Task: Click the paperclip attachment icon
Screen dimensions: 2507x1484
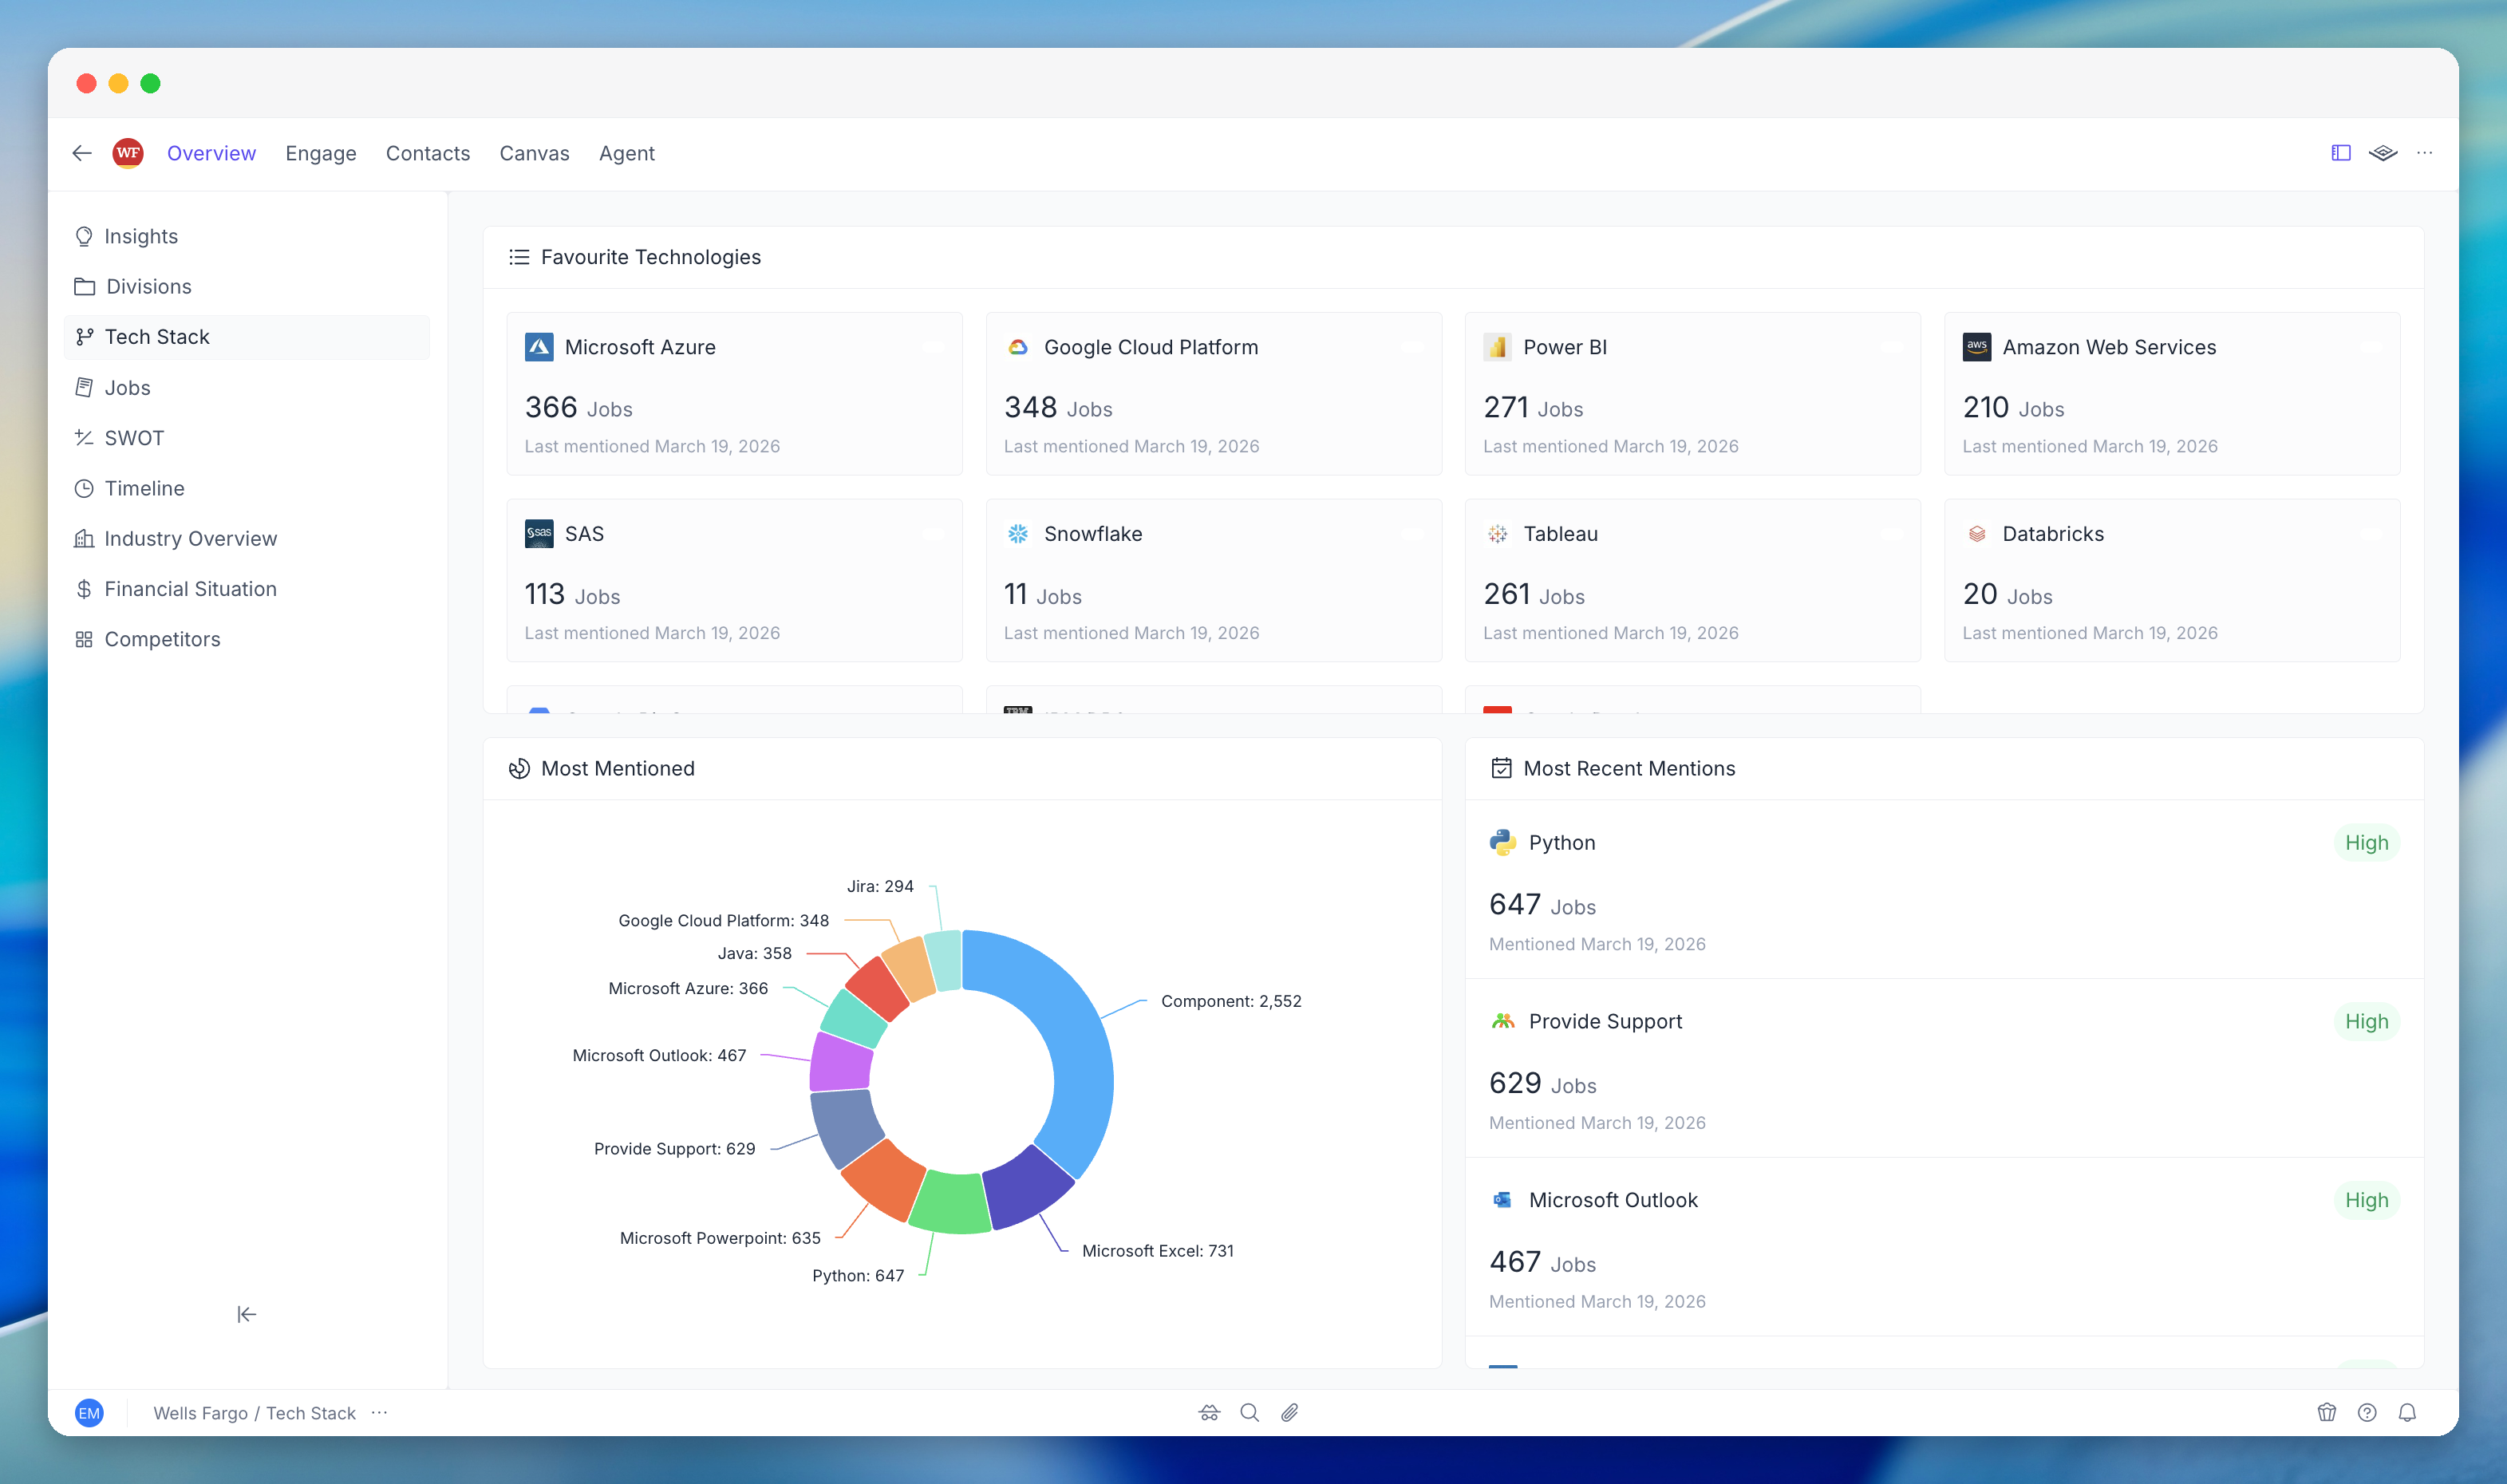Action: [x=1289, y=1413]
